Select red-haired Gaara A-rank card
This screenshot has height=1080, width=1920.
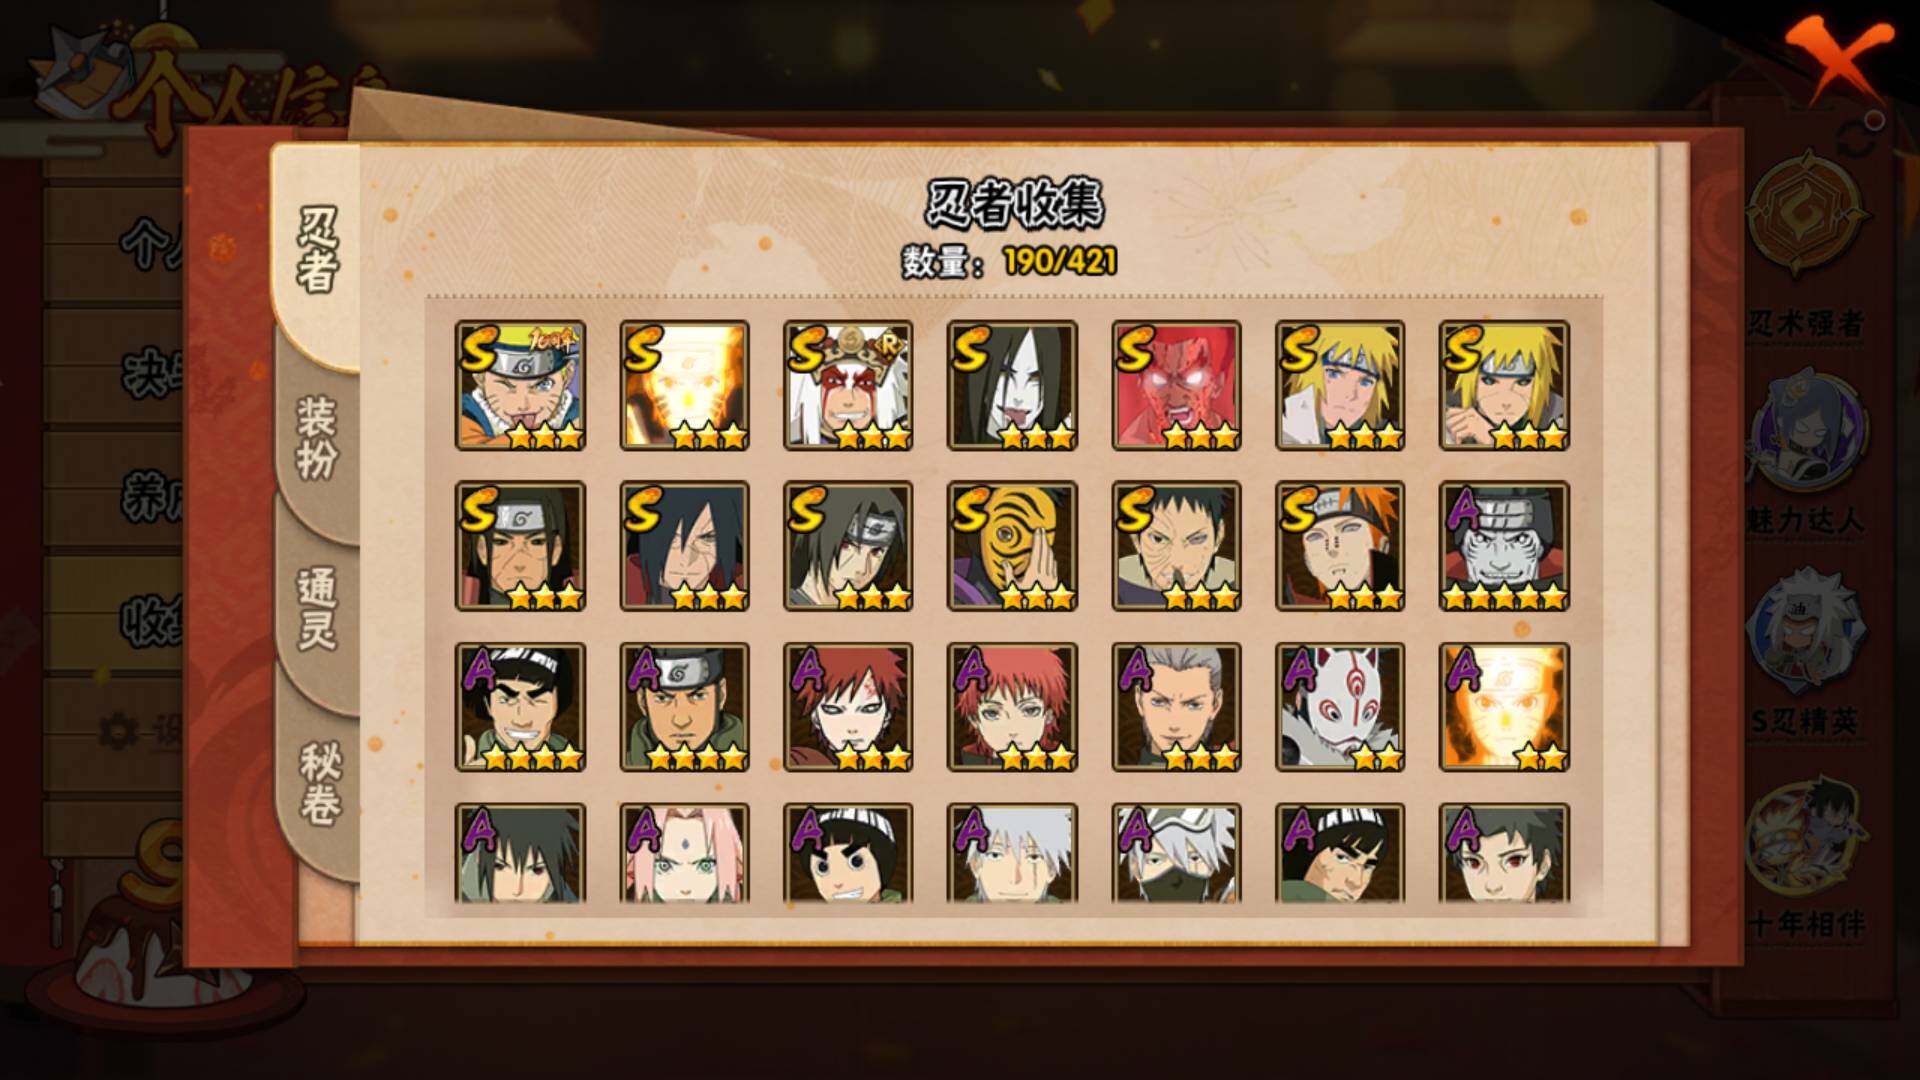(848, 708)
